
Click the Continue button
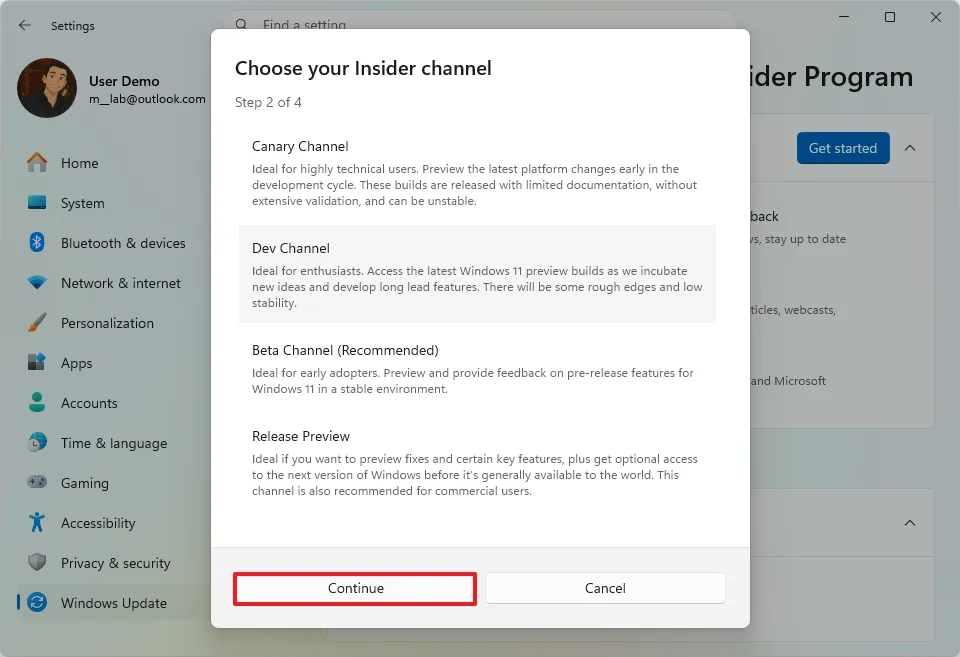point(354,588)
